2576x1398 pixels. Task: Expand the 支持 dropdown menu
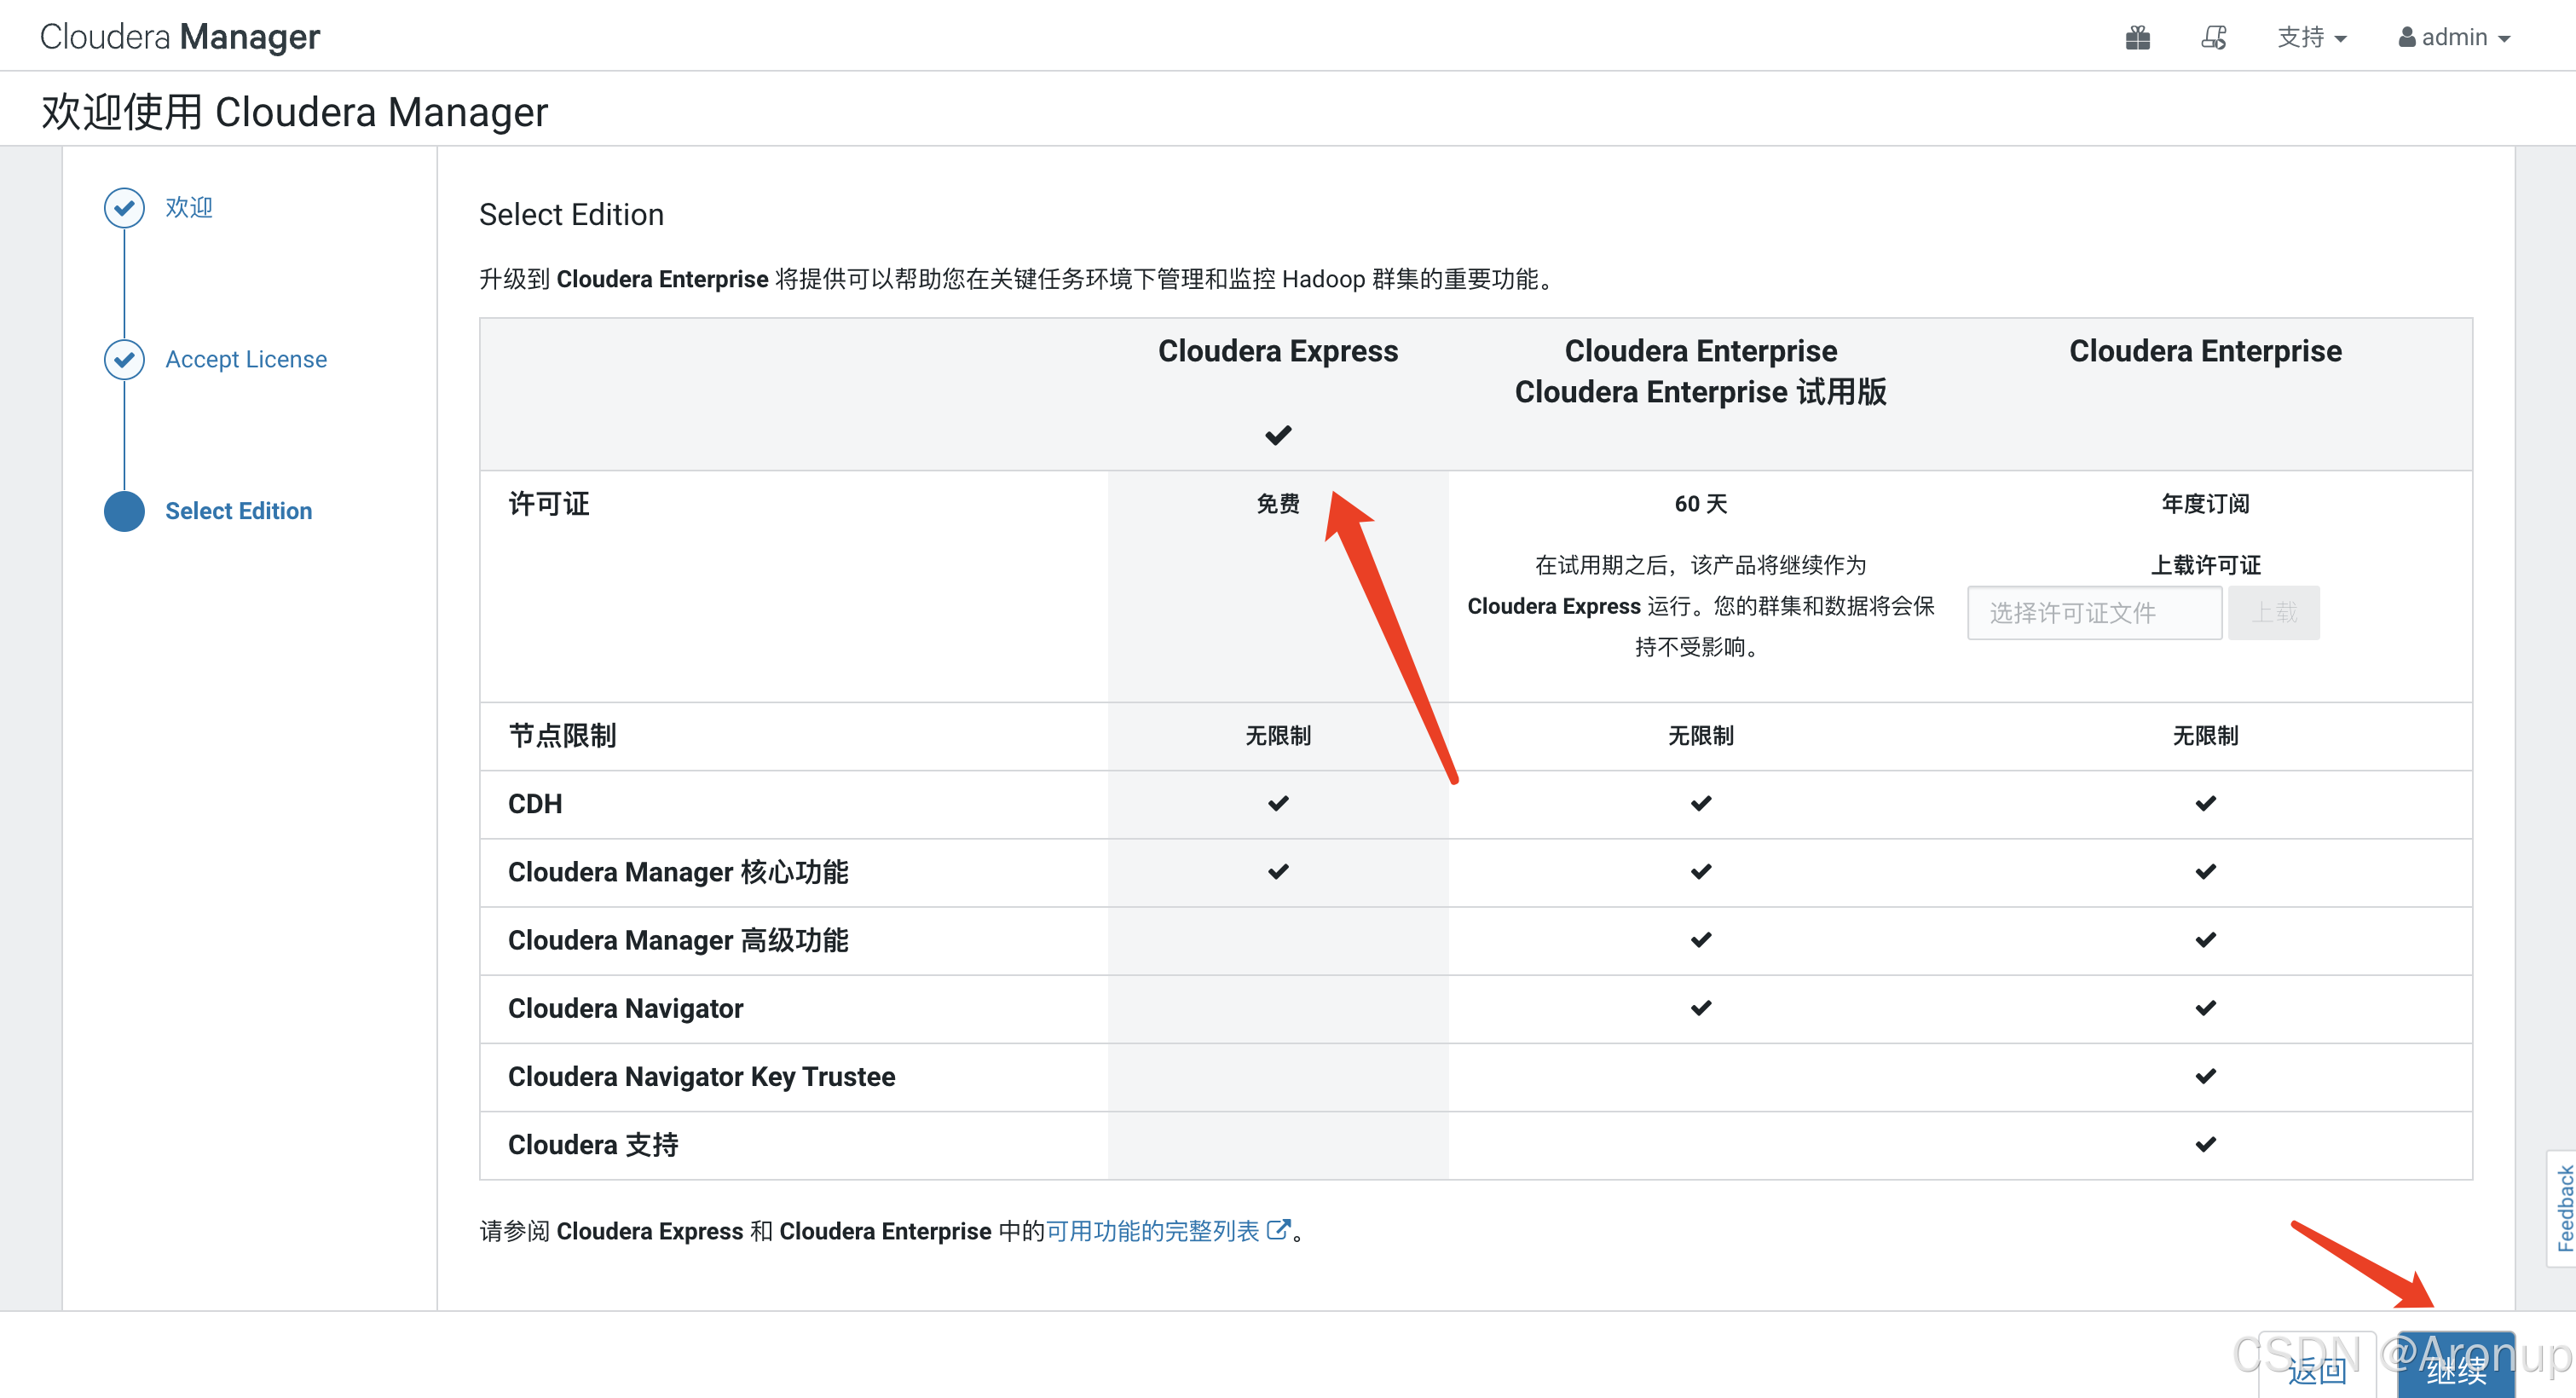coord(2311,38)
